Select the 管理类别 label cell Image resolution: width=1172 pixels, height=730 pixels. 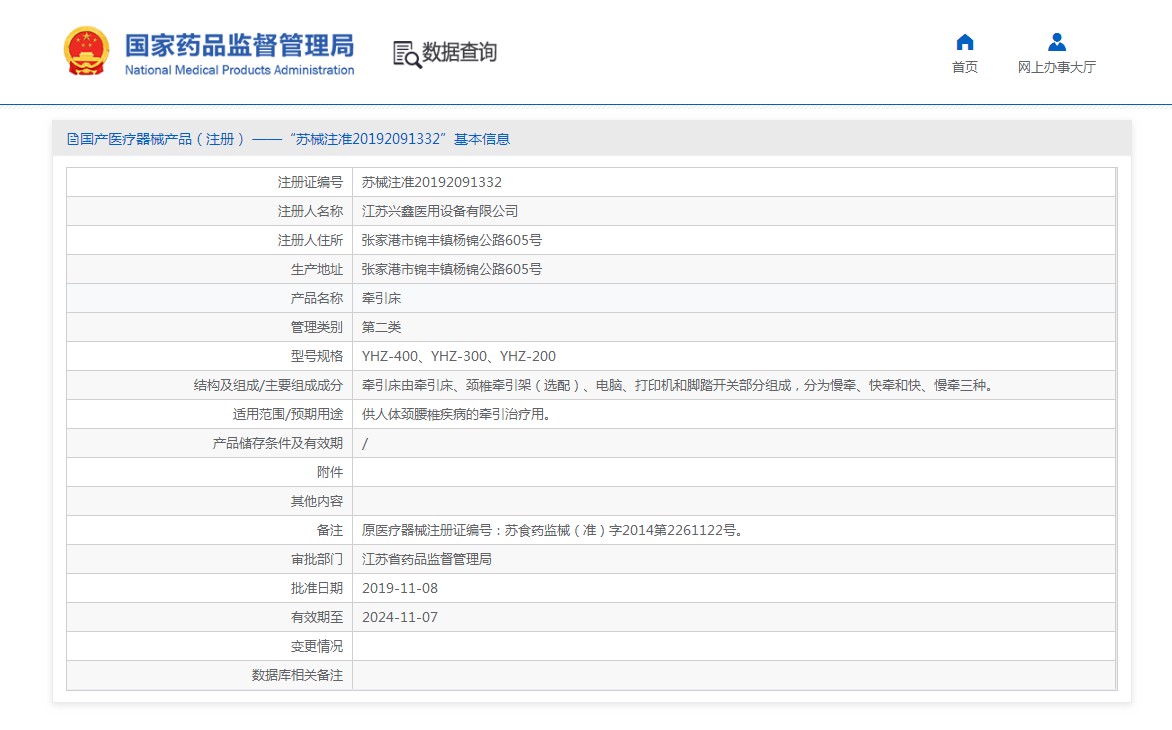coord(209,327)
